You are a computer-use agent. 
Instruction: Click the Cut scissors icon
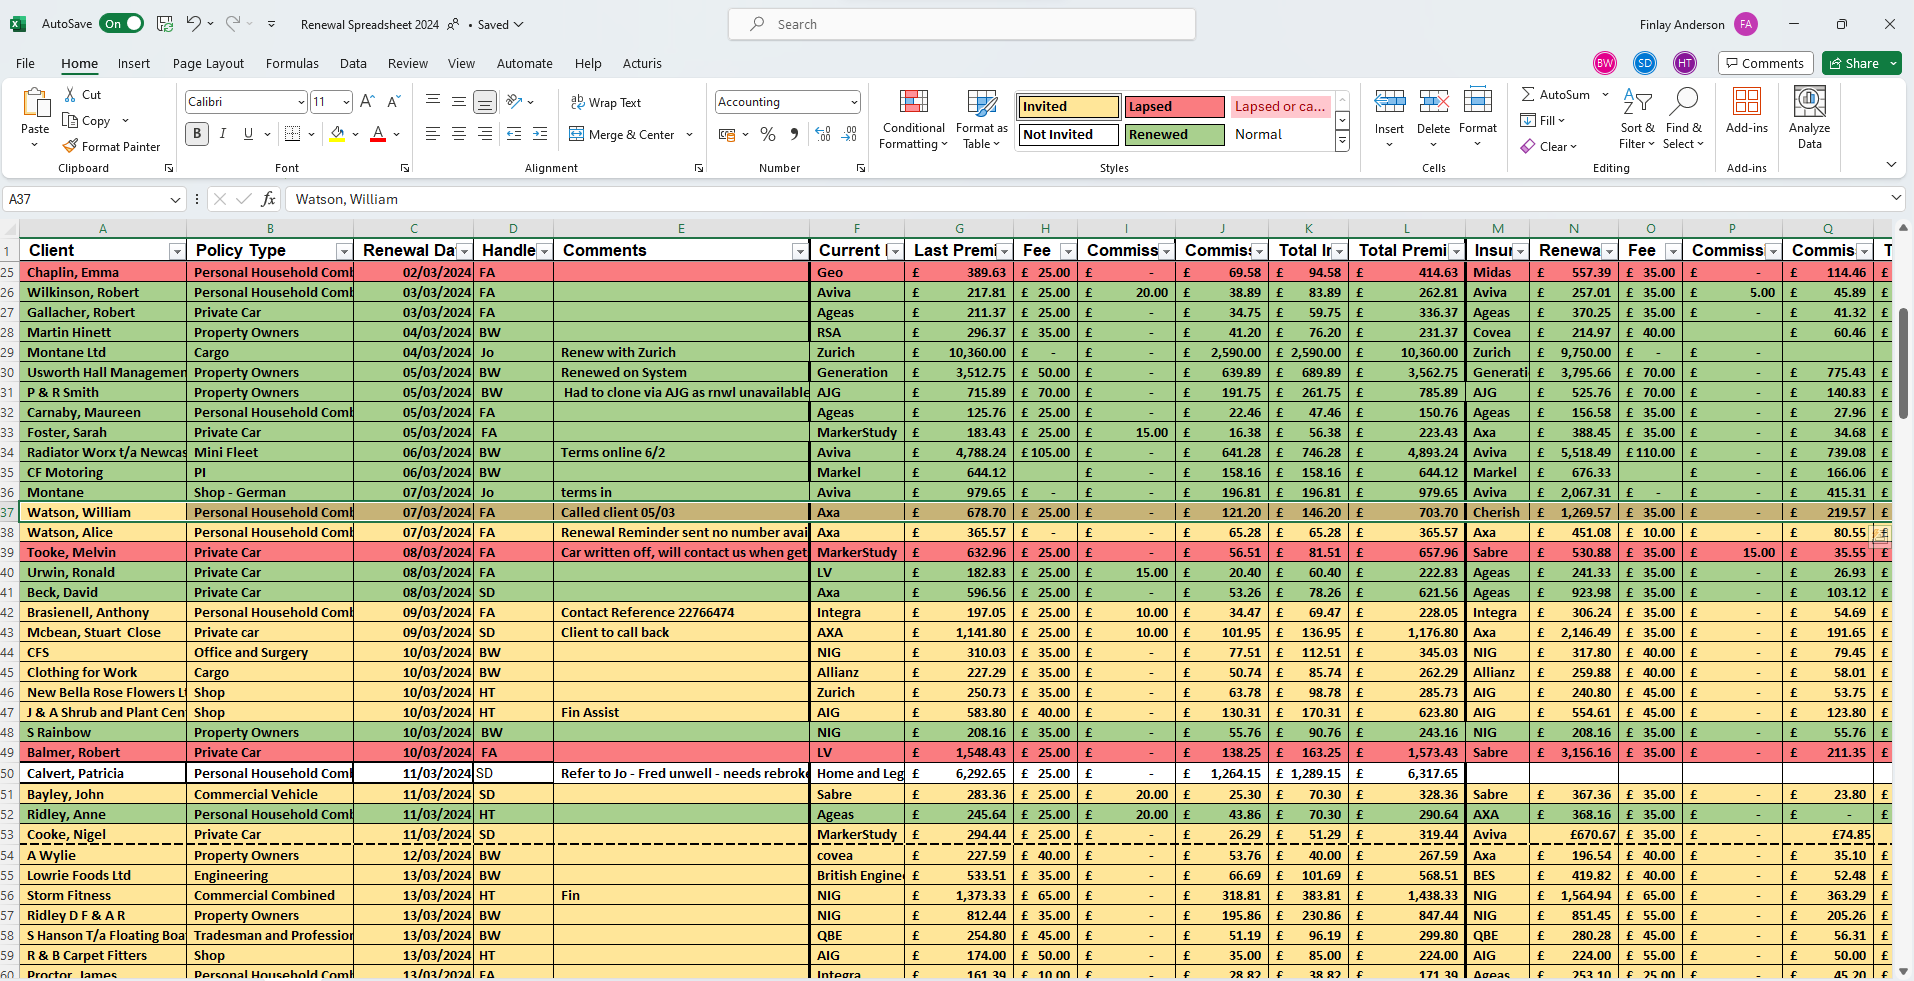coord(70,94)
